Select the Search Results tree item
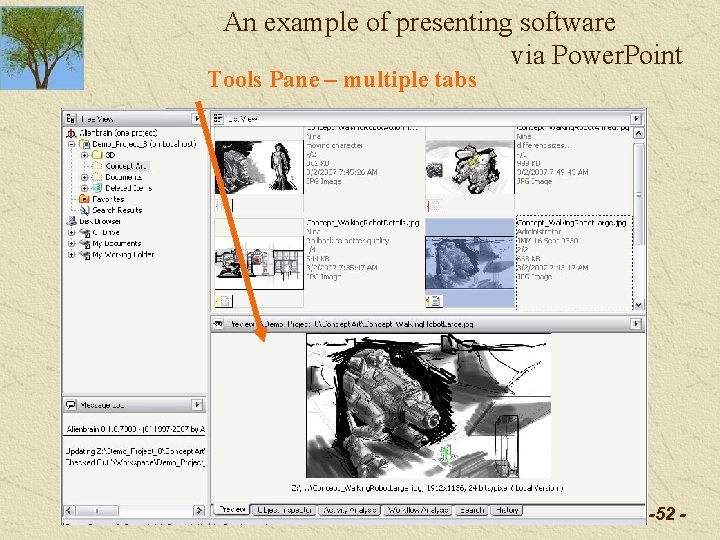720x540 pixels. coord(117,210)
